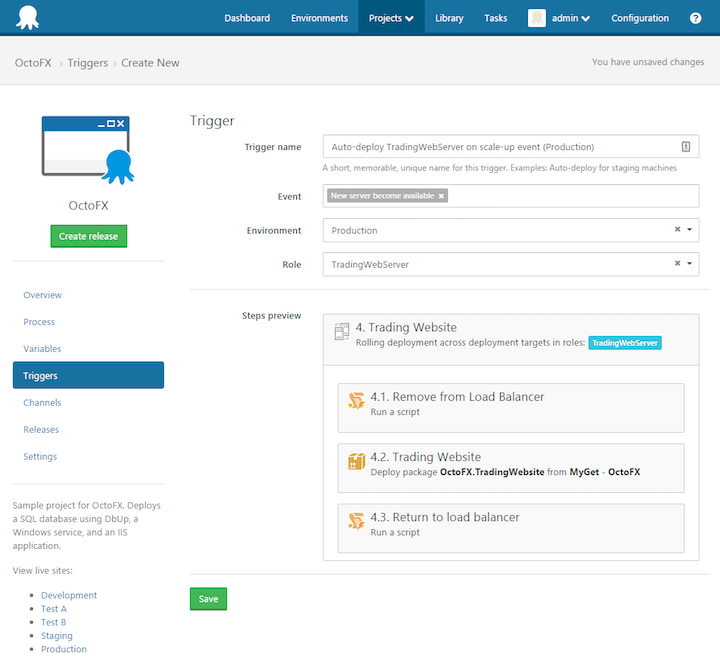Viewport: 720px width, 663px height.
Task: Go to the Dashboard menu item
Action: coord(247,18)
